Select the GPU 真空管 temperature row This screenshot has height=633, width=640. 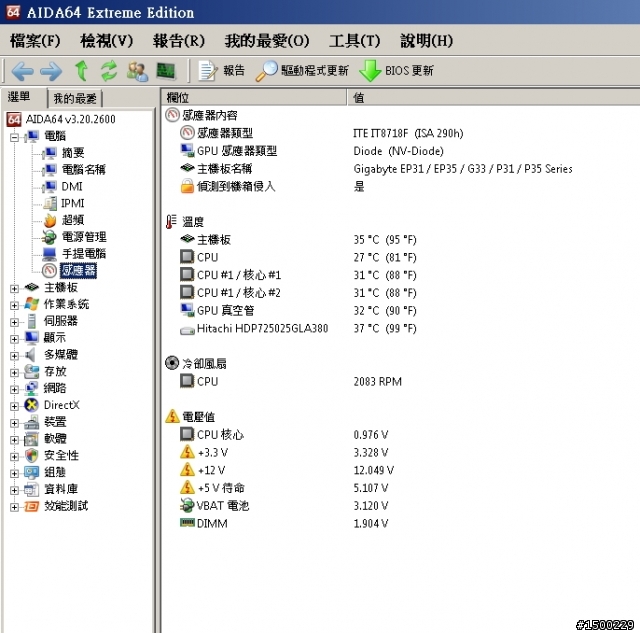[x=298, y=311]
